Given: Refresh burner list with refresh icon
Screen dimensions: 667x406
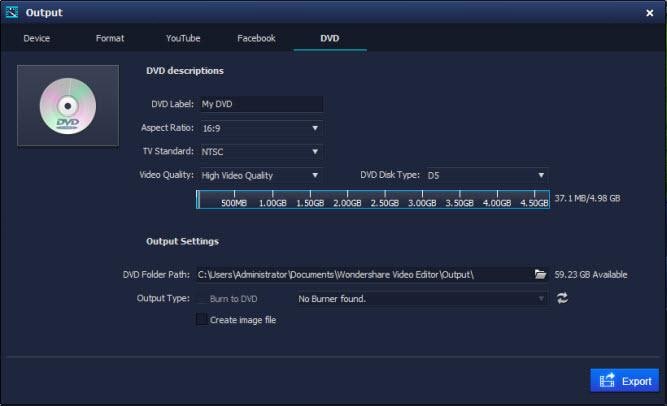Looking at the screenshot, I should coord(562,298).
